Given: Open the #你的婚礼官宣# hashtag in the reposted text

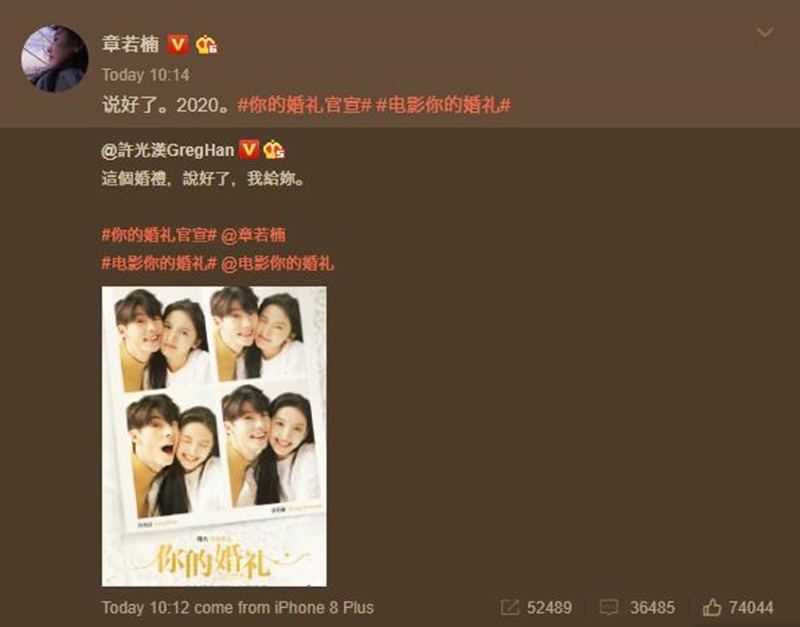Looking at the screenshot, I should pyautogui.click(x=159, y=235).
